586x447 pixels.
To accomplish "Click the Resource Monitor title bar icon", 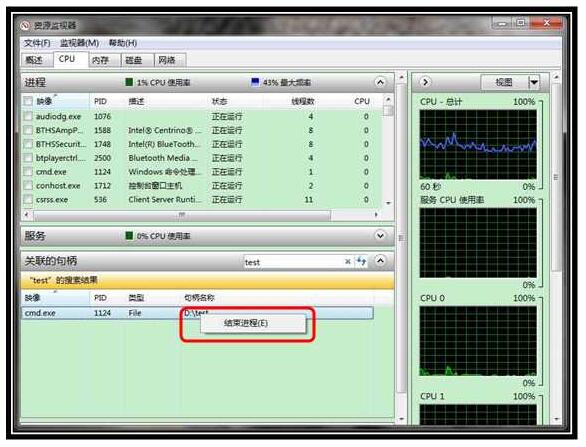I will [25, 25].
